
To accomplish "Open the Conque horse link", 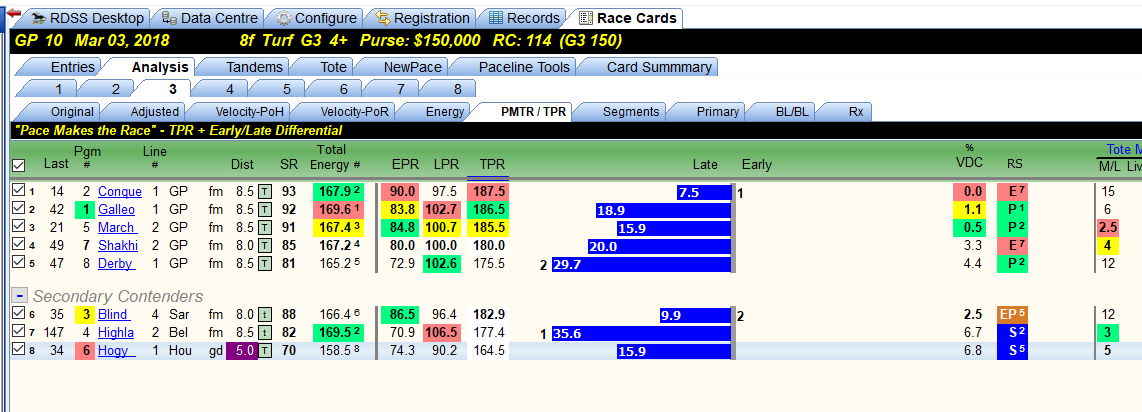I will [x=119, y=191].
